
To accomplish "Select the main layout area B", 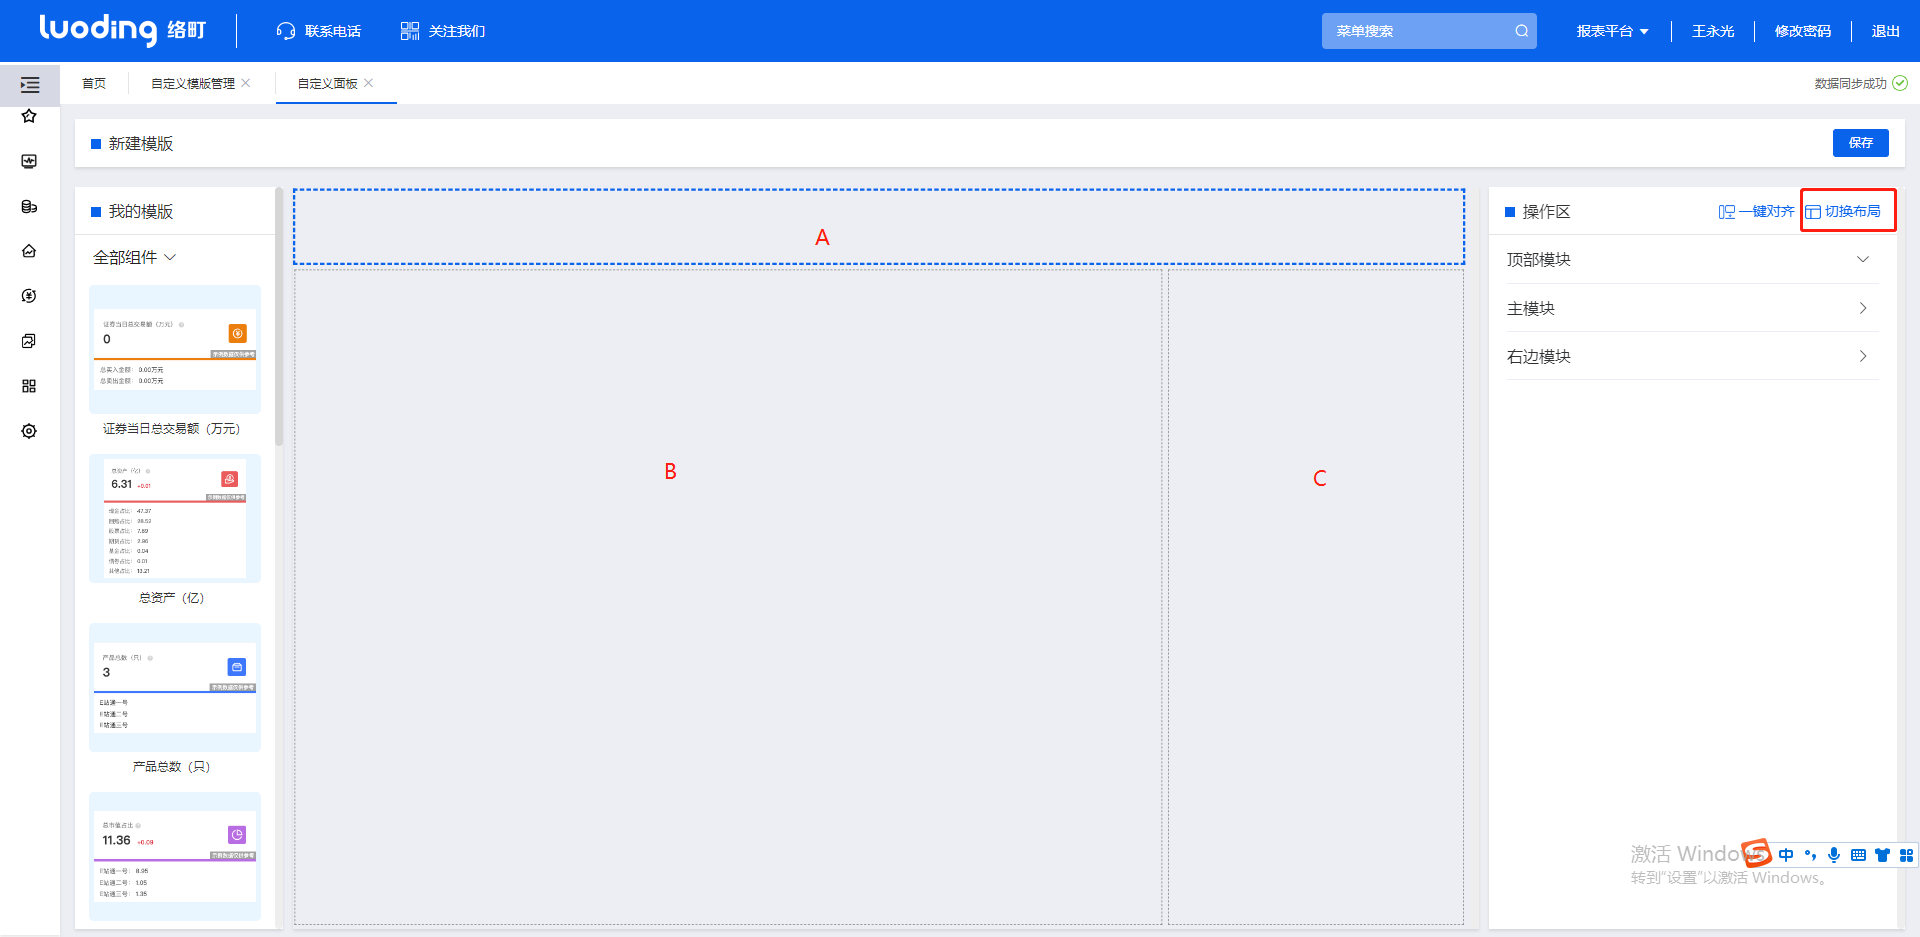I will pyautogui.click(x=728, y=597).
